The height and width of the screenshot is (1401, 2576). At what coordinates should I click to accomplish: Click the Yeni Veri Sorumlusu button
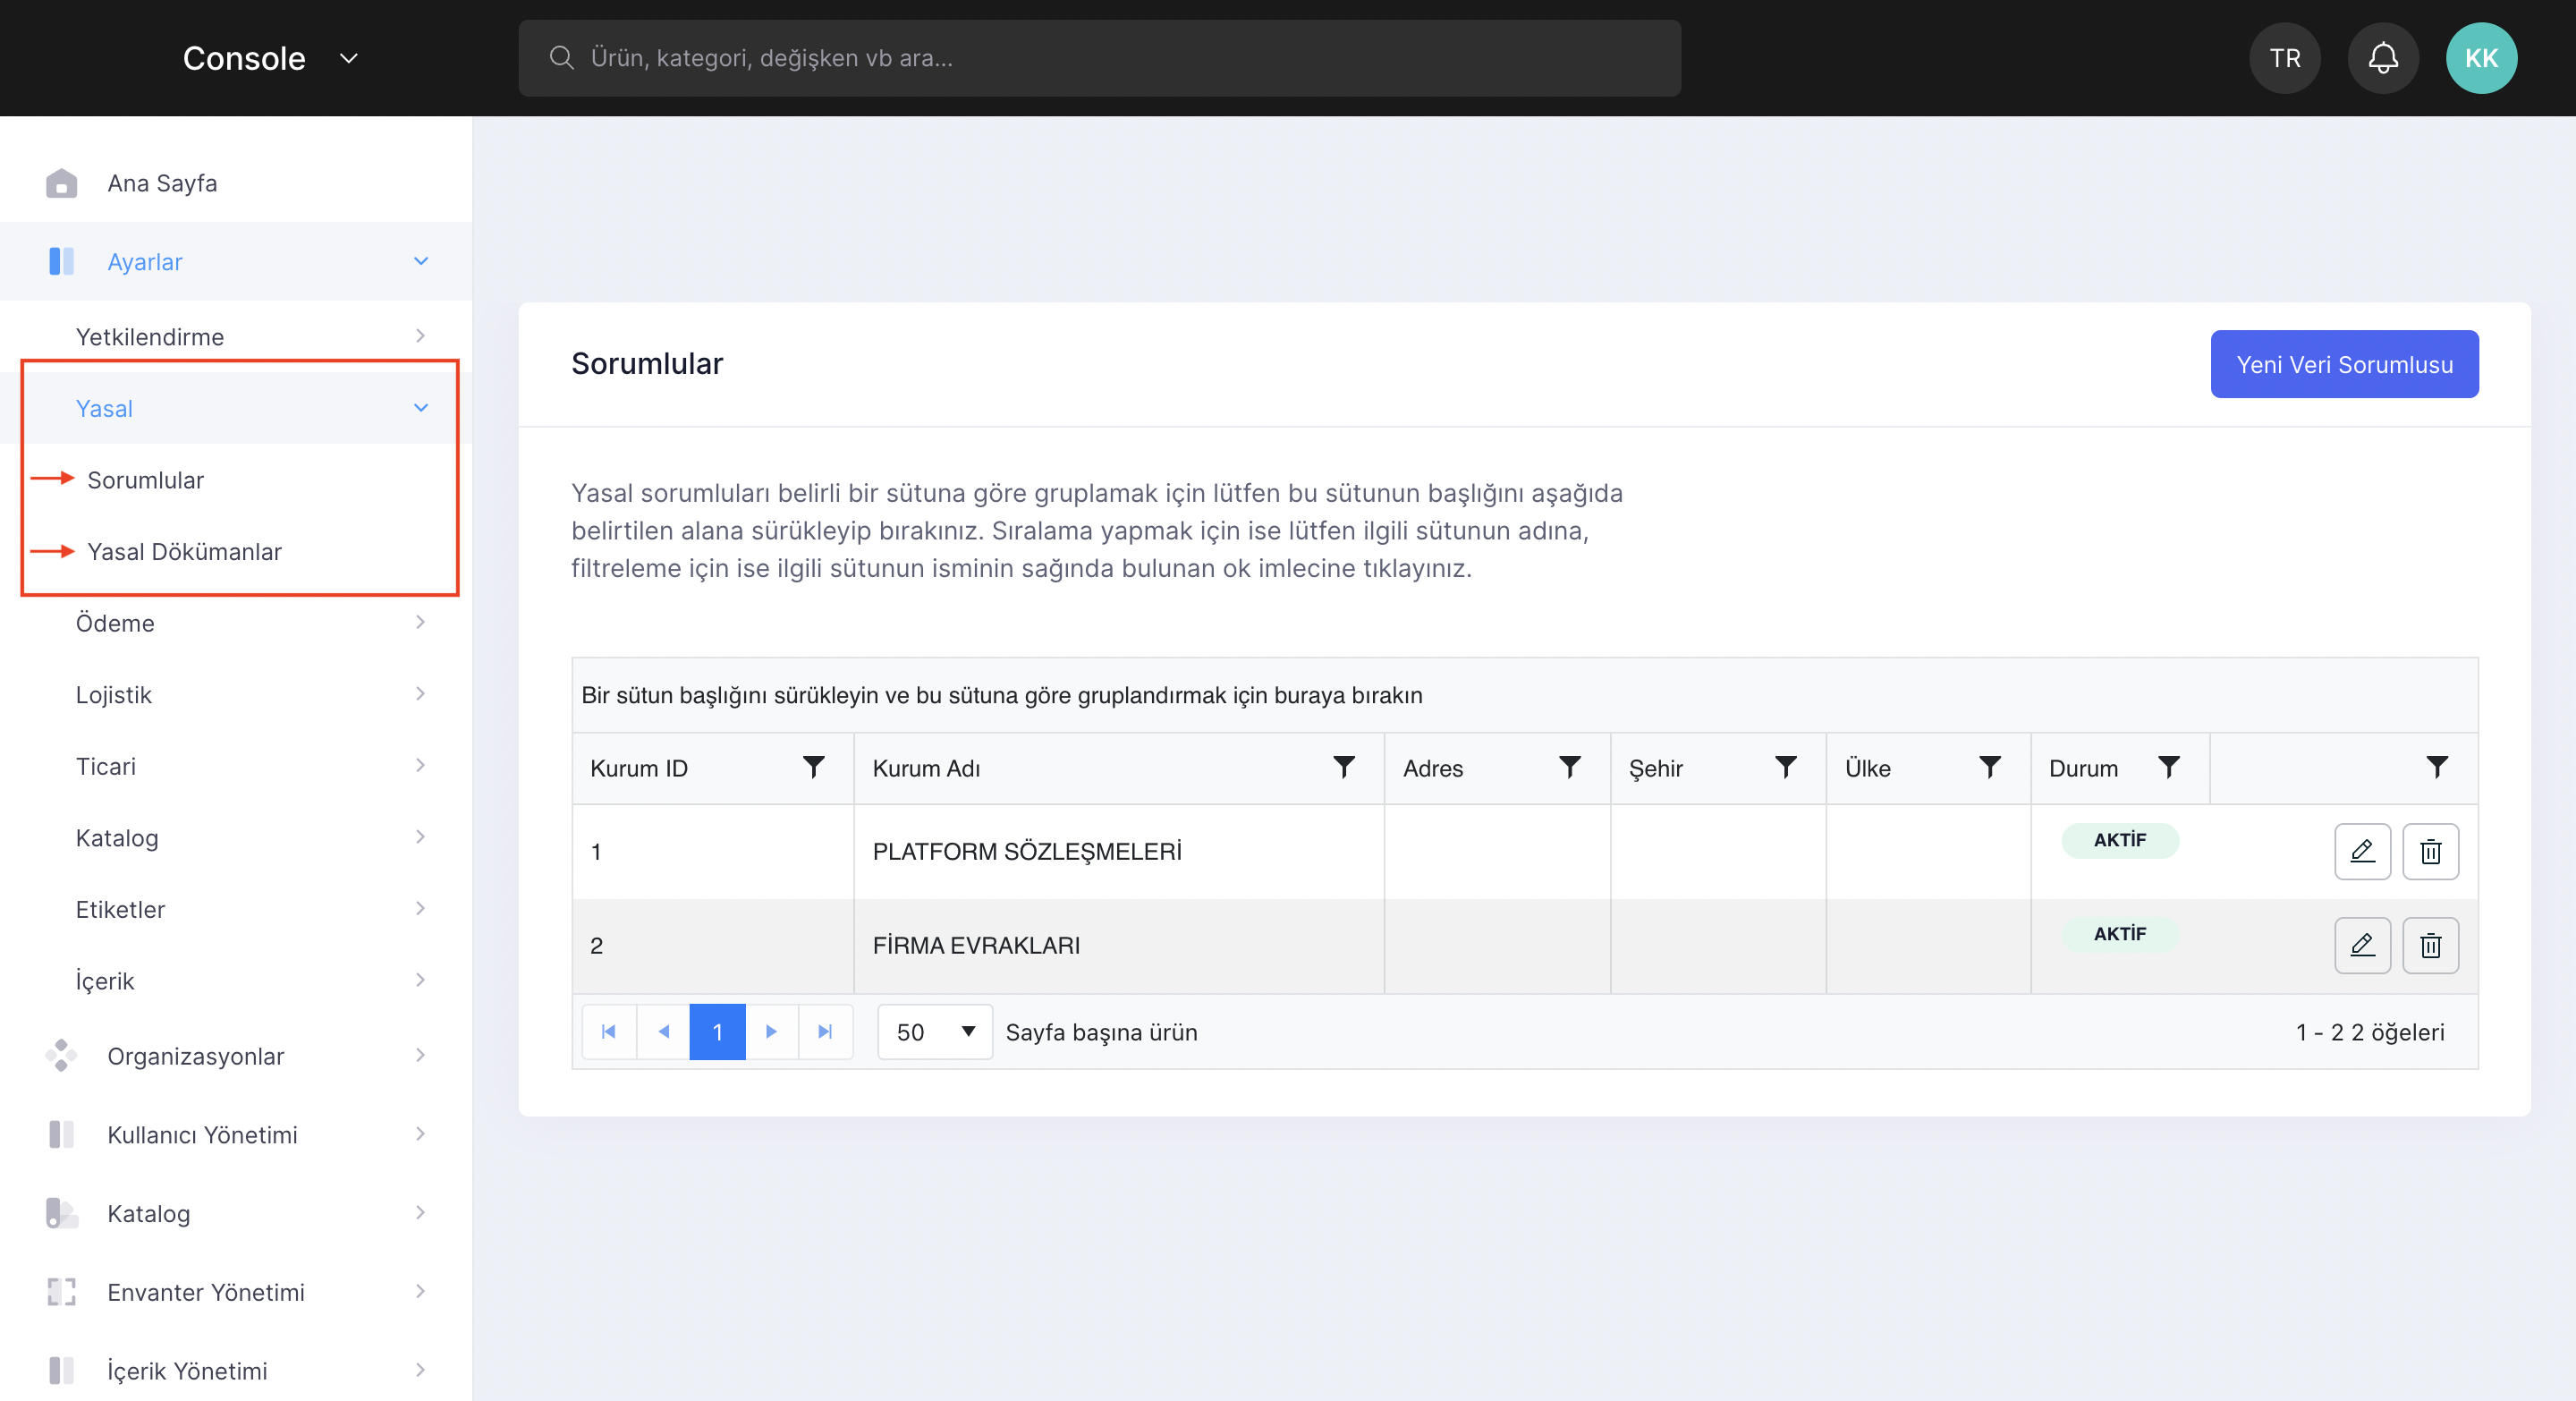coord(2344,364)
